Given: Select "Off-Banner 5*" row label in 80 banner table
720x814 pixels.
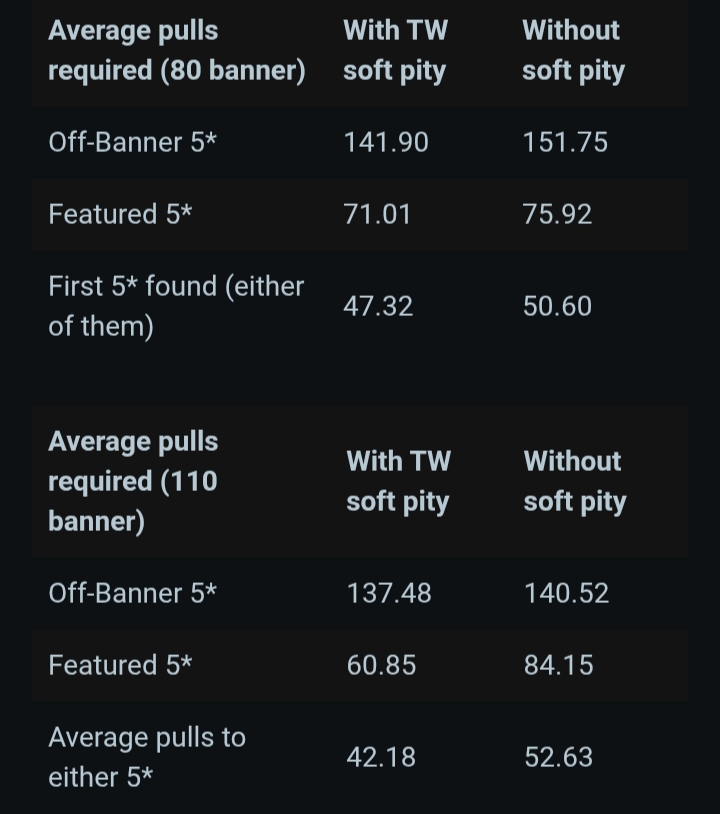Looking at the screenshot, I should (132, 142).
